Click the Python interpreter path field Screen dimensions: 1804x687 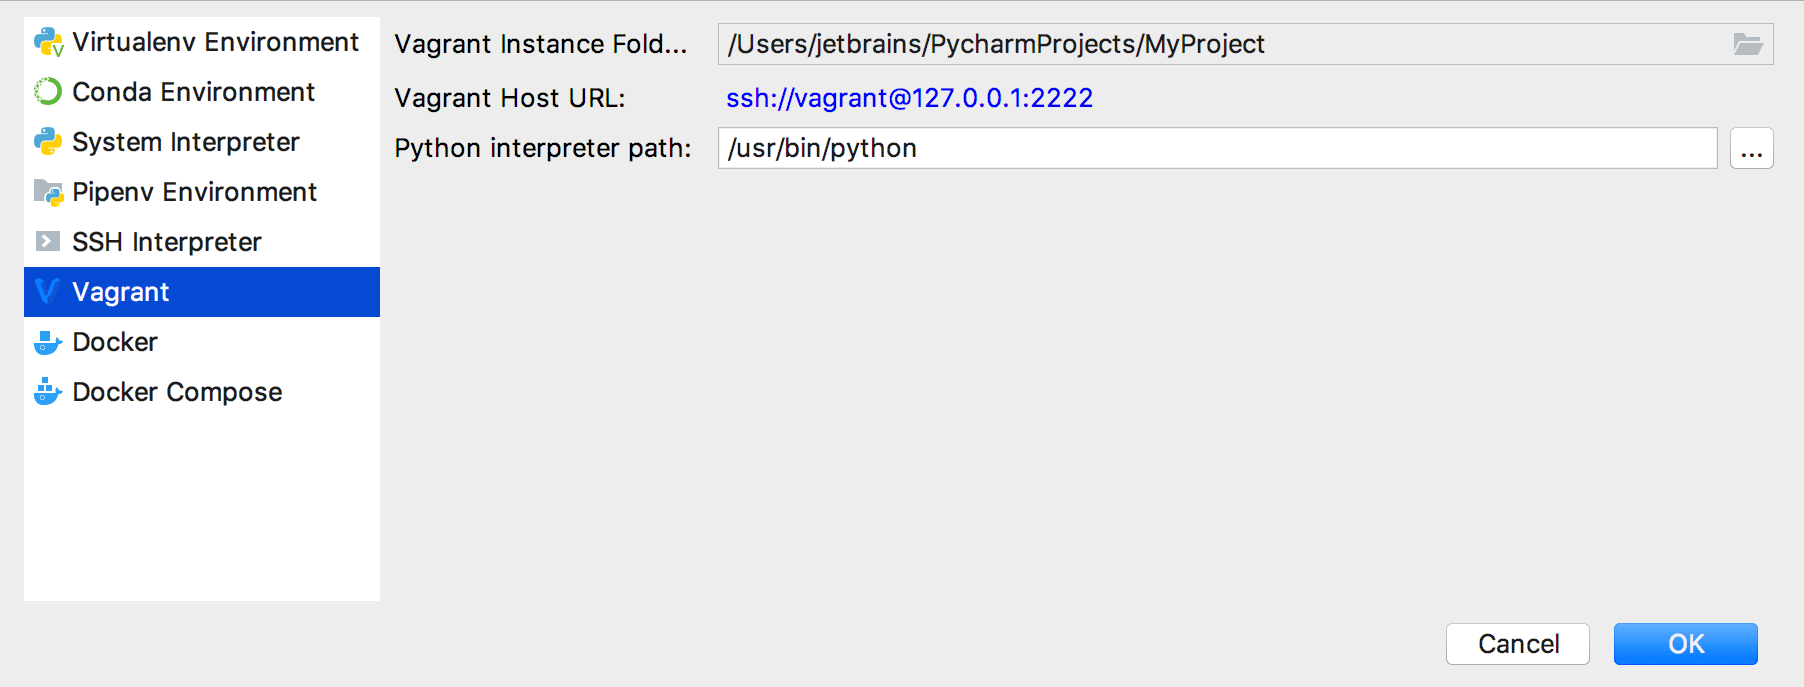point(1100,147)
